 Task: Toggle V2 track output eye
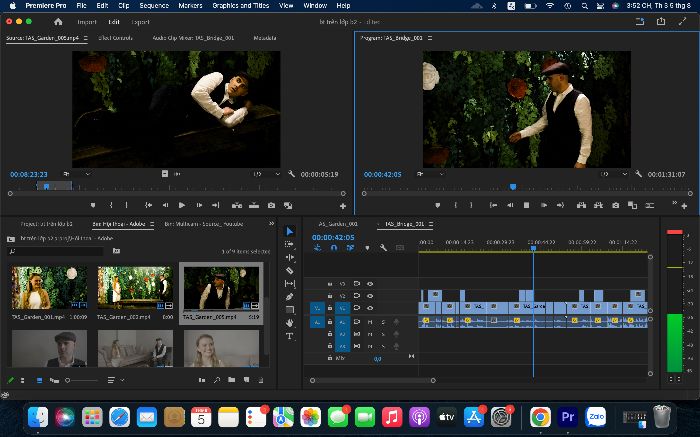(x=370, y=296)
